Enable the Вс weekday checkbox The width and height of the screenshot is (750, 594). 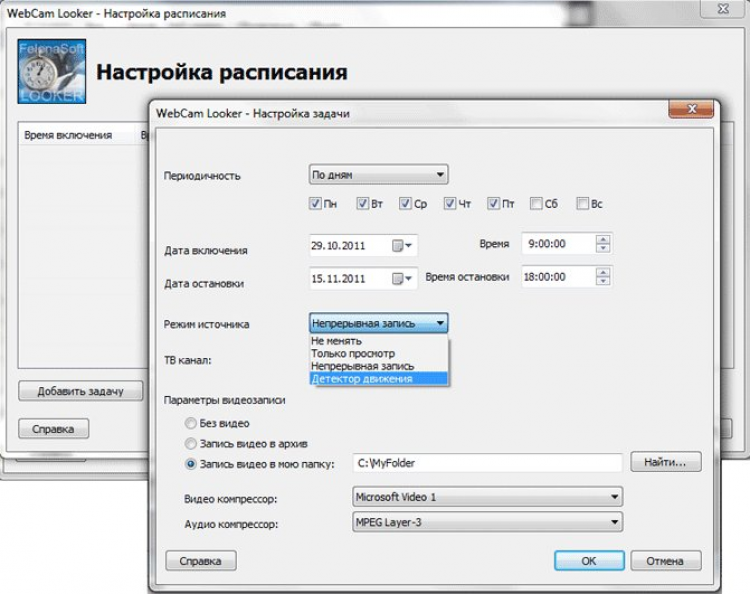(x=582, y=204)
